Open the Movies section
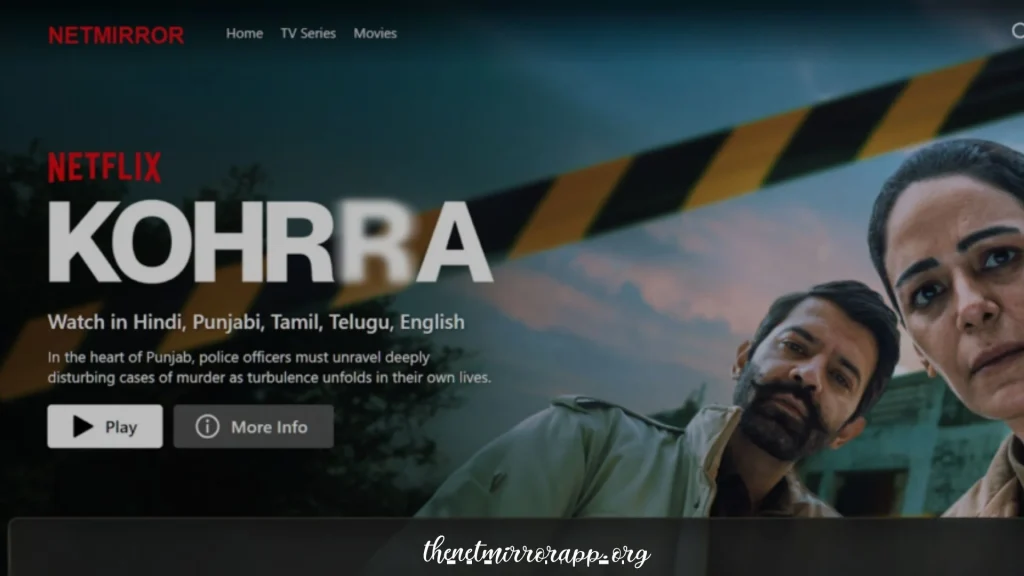 pyautogui.click(x=375, y=33)
